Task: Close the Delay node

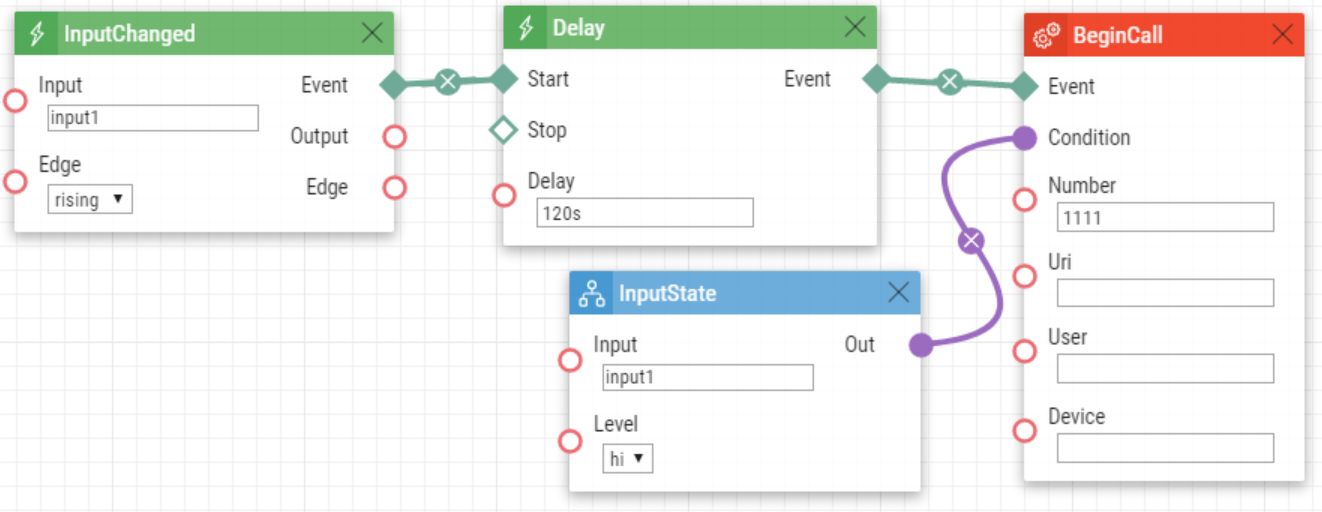Action: (x=855, y=28)
